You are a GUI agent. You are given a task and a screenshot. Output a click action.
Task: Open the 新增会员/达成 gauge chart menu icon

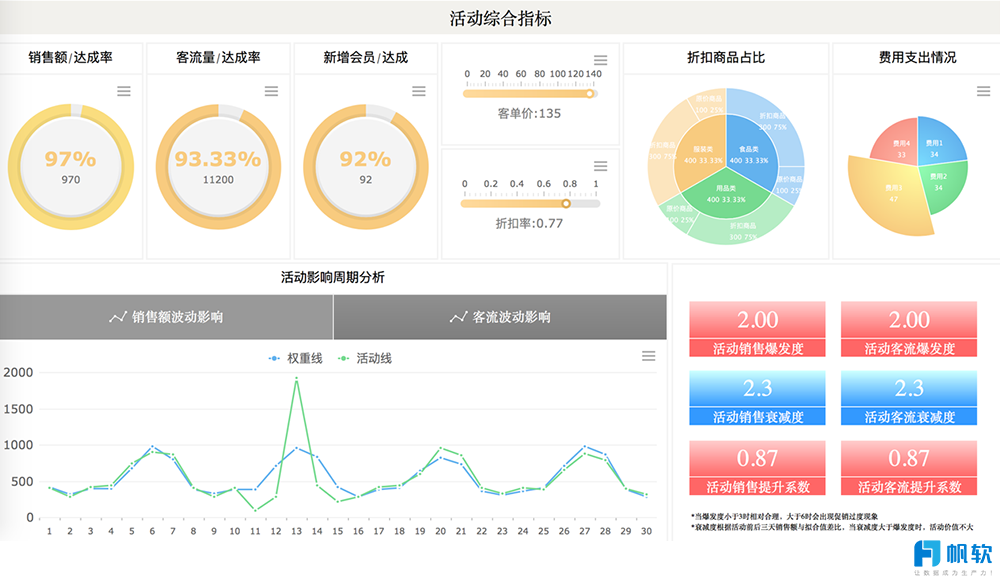[418, 91]
